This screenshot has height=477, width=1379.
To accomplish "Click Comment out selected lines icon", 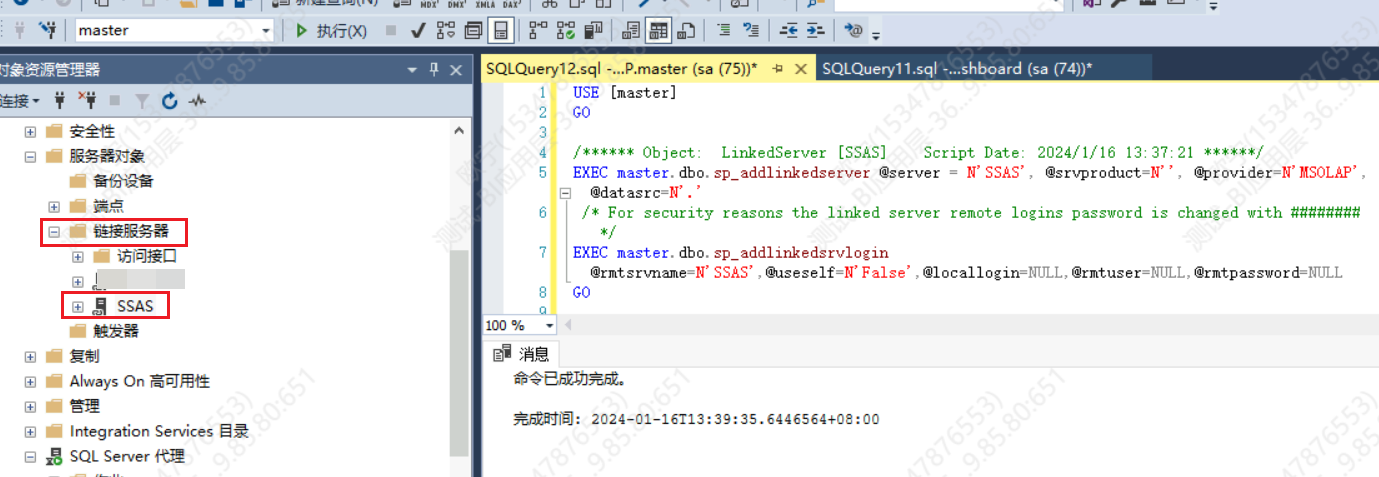I will (x=724, y=30).
